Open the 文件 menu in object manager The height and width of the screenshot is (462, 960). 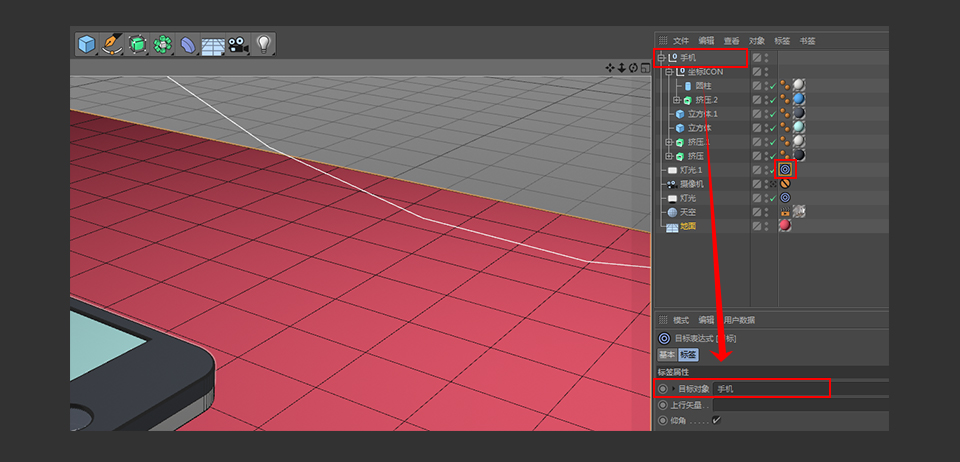click(x=681, y=41)
